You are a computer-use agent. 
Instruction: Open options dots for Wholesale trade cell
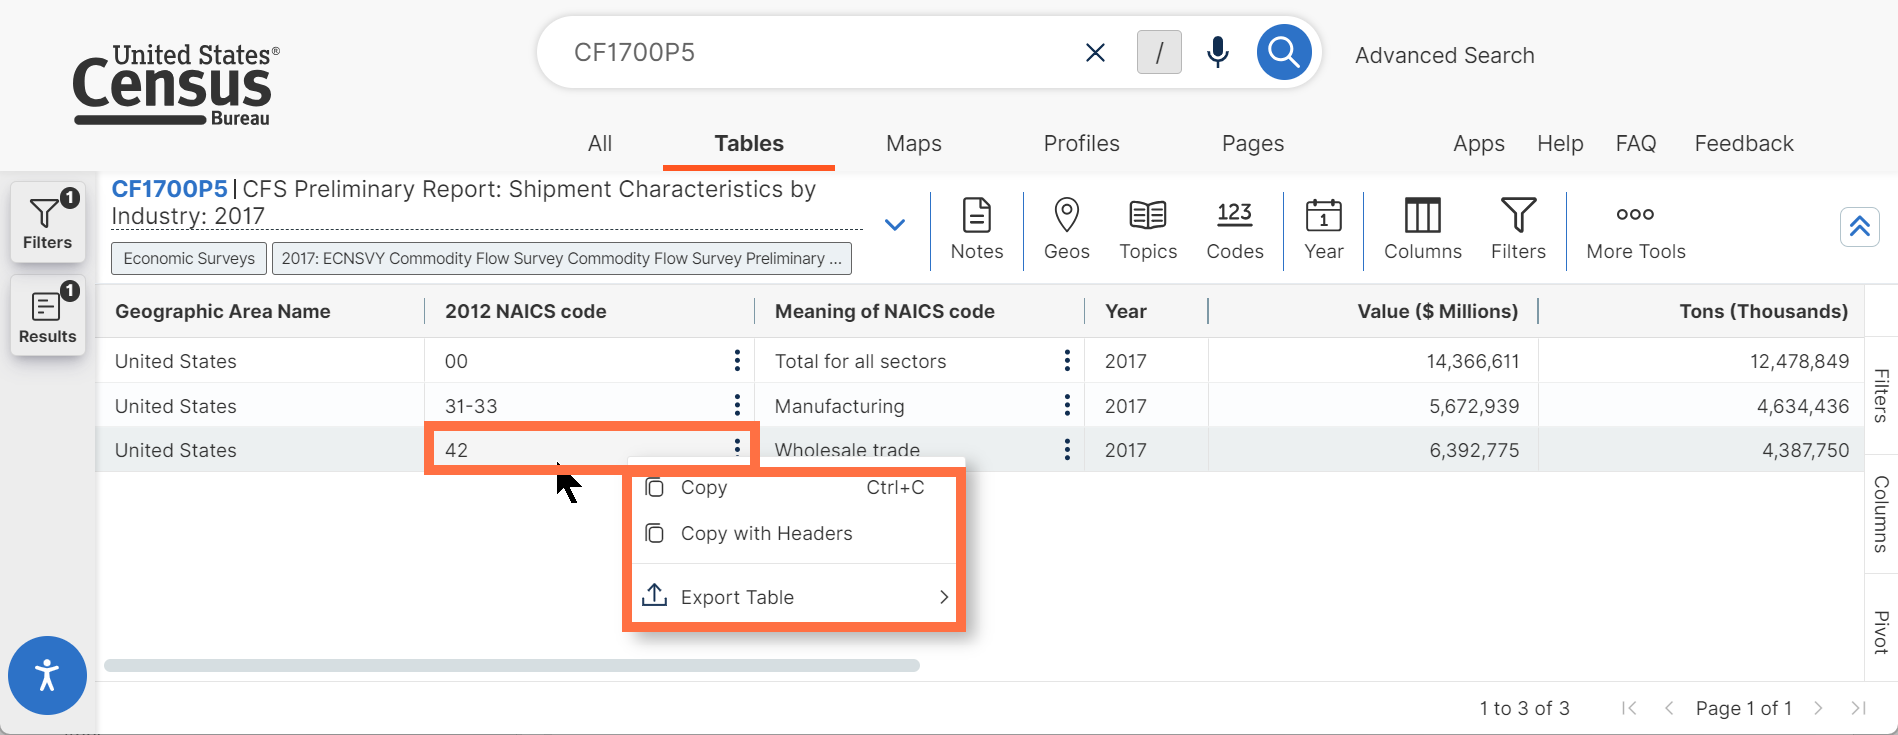[1067, 450]
